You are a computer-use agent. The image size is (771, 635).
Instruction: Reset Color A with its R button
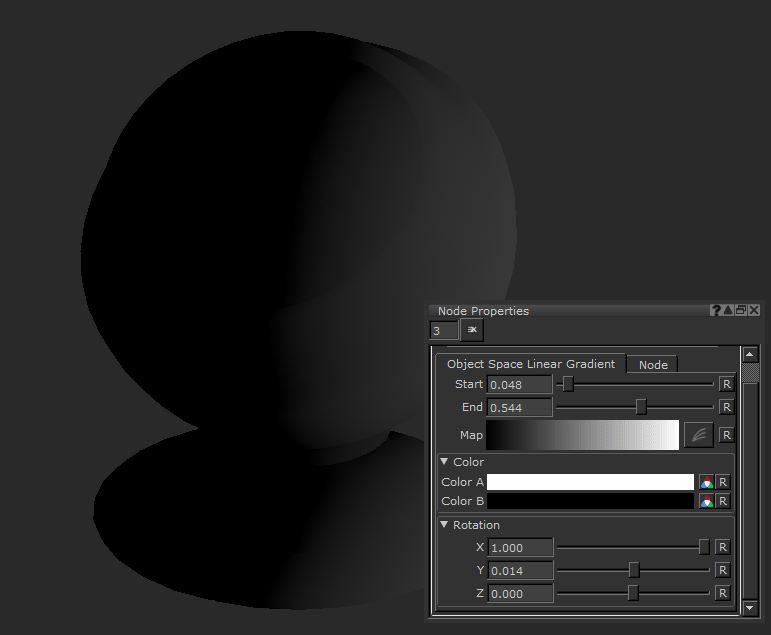723,482
